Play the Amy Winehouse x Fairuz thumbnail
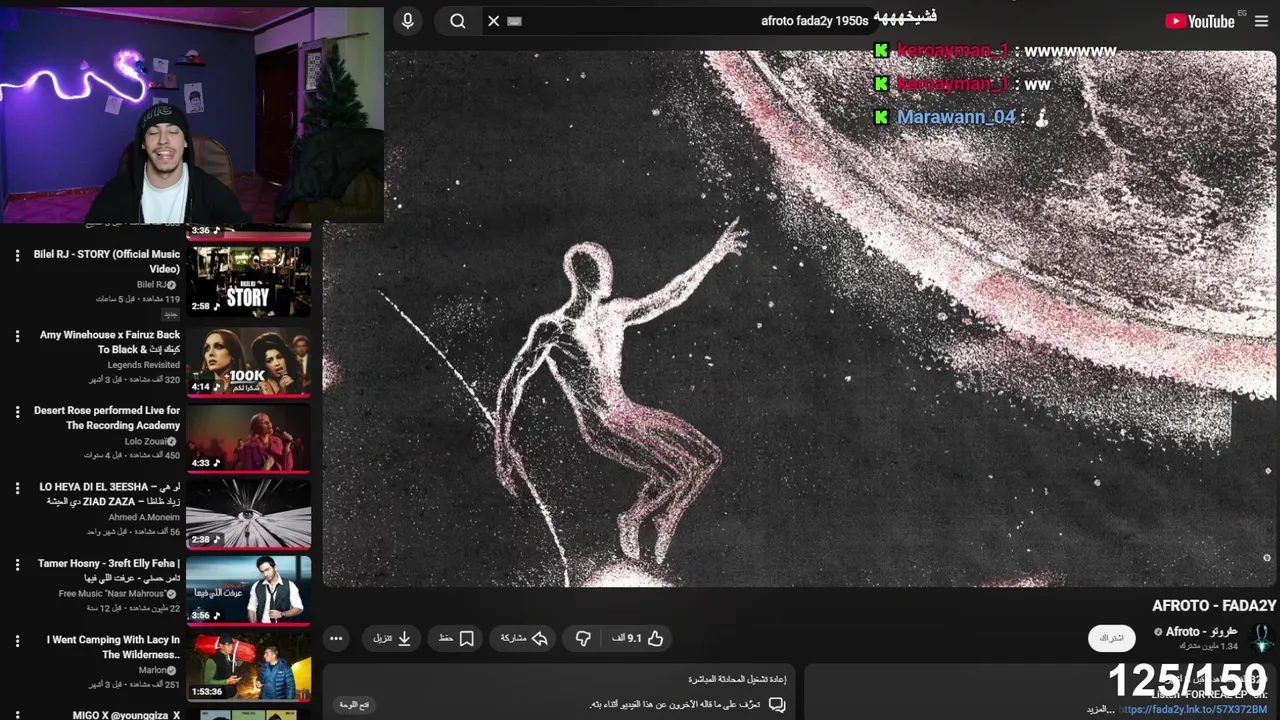 pyautogui.click(x=248, y=362)
